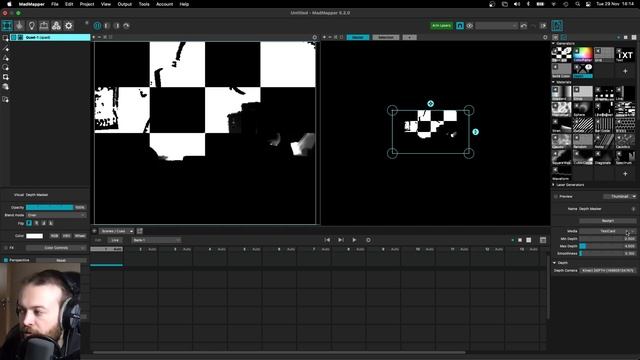
Task: Open the Scenes / Cues dropdown
Action: pyautogui.click(x=117, y=231)
